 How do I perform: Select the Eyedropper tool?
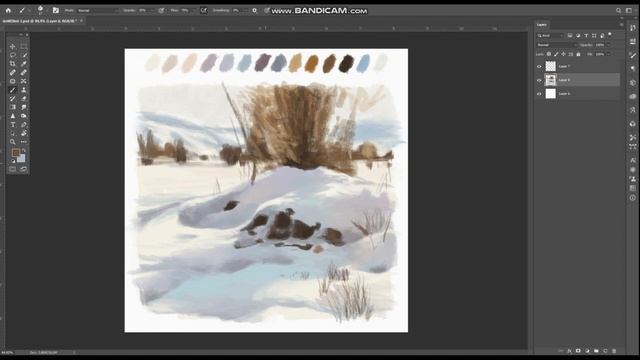pos(24,64)
